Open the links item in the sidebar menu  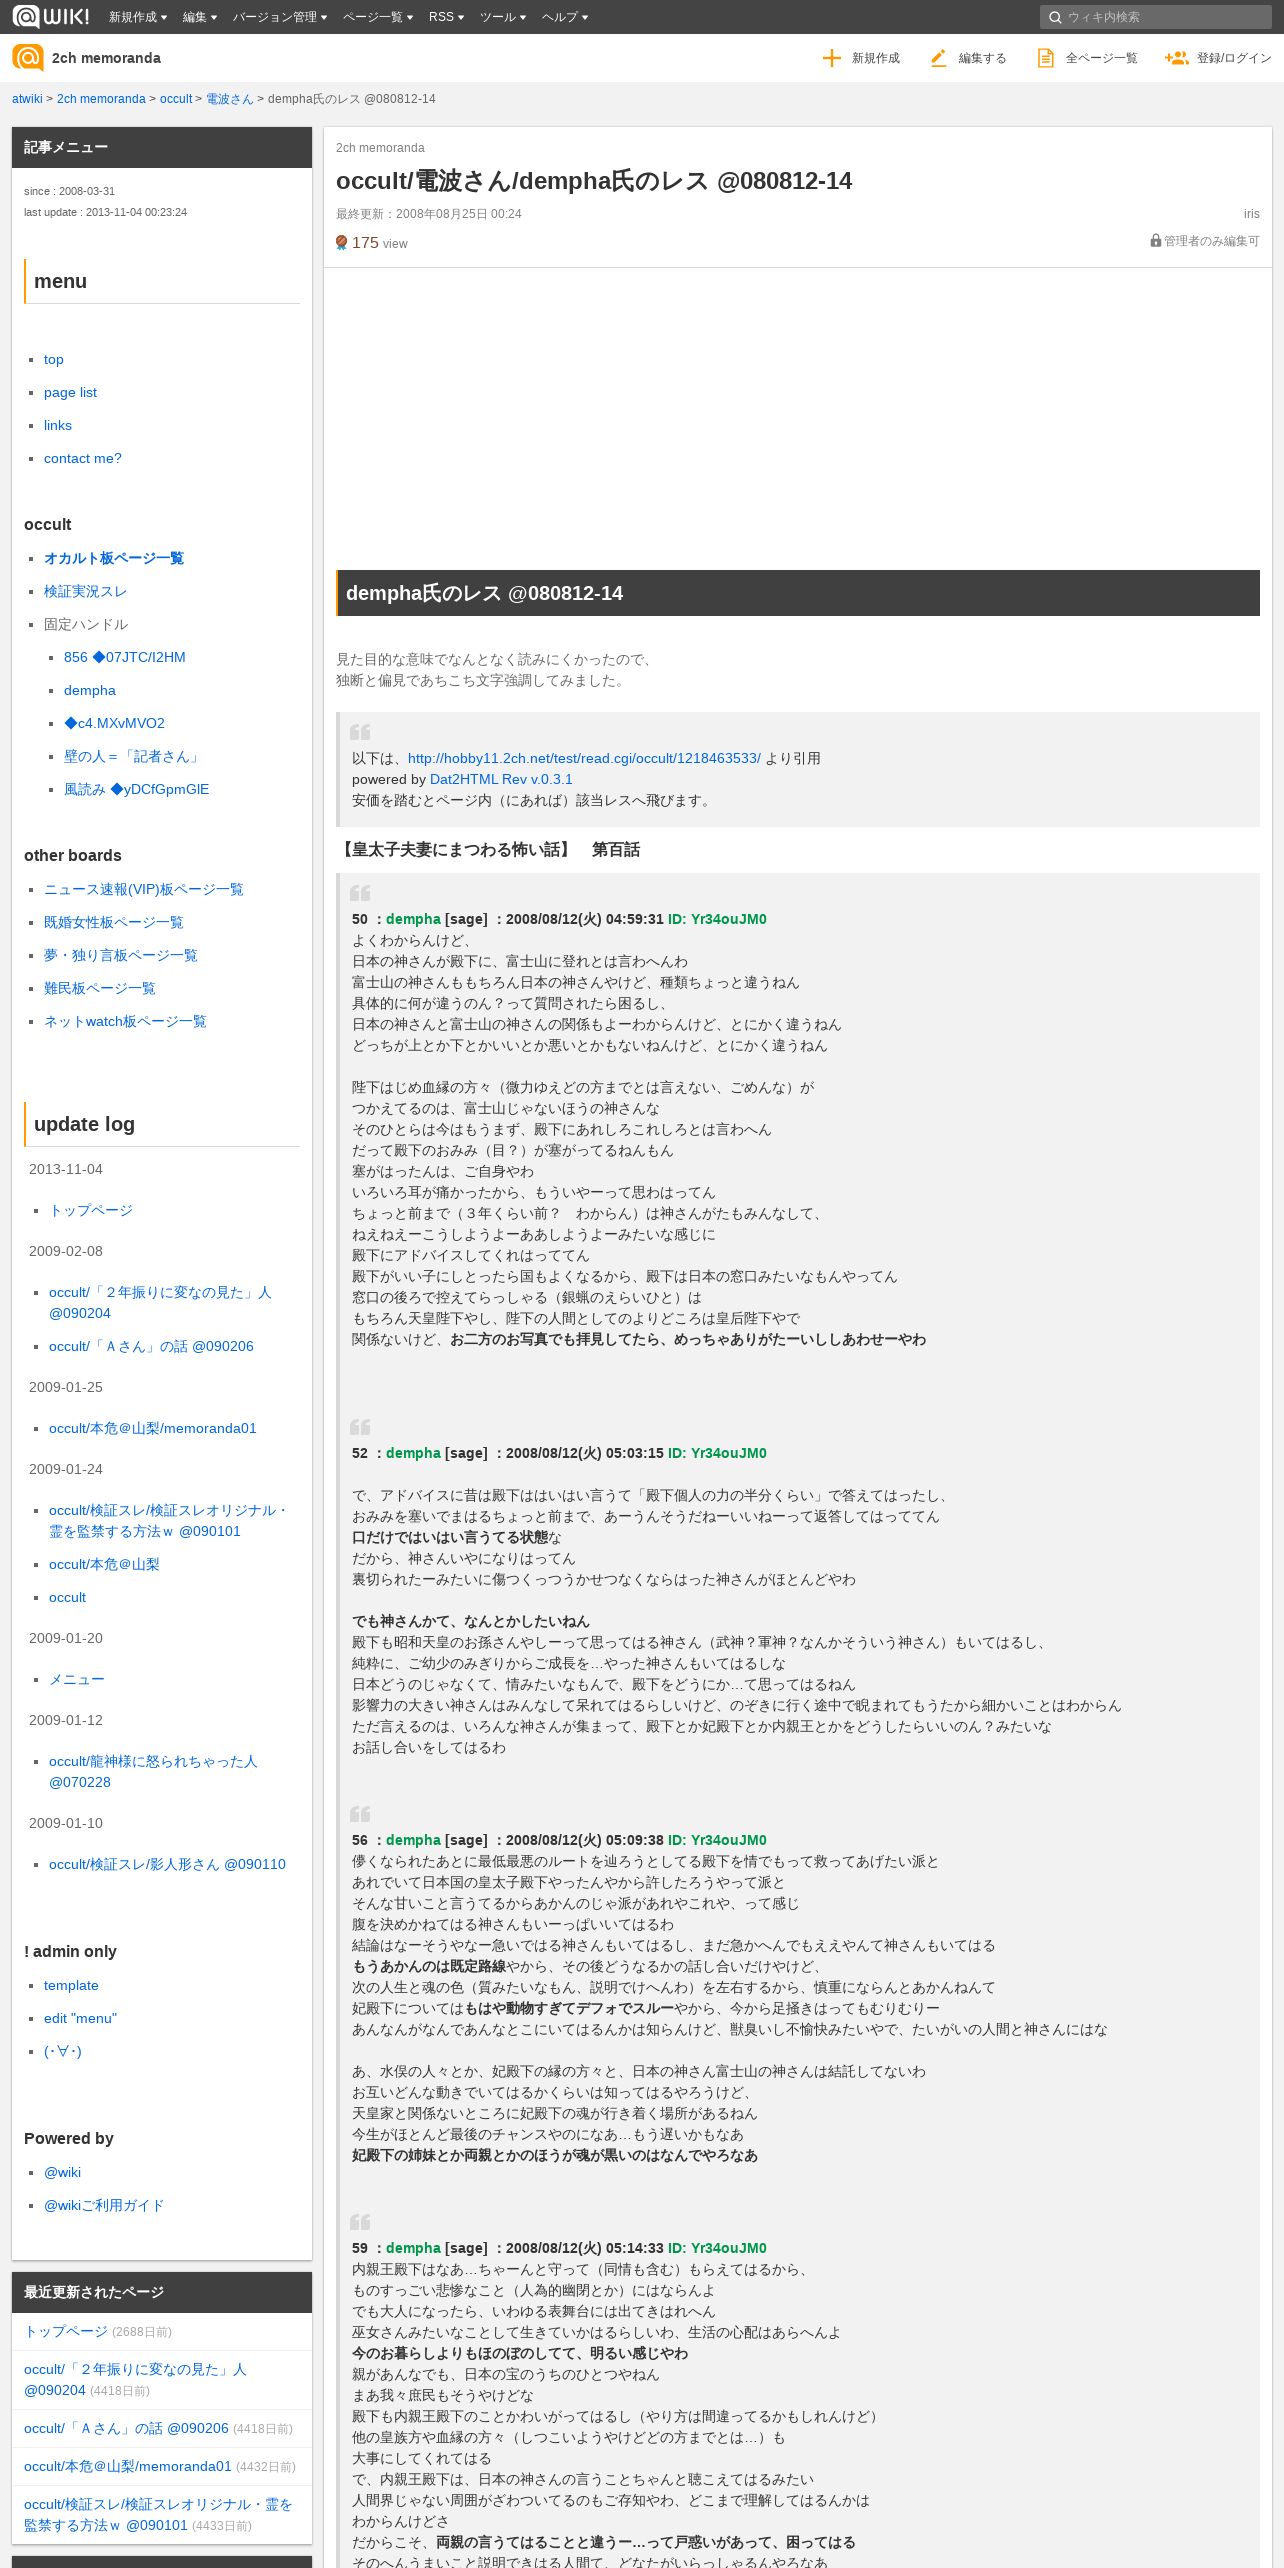58,425
